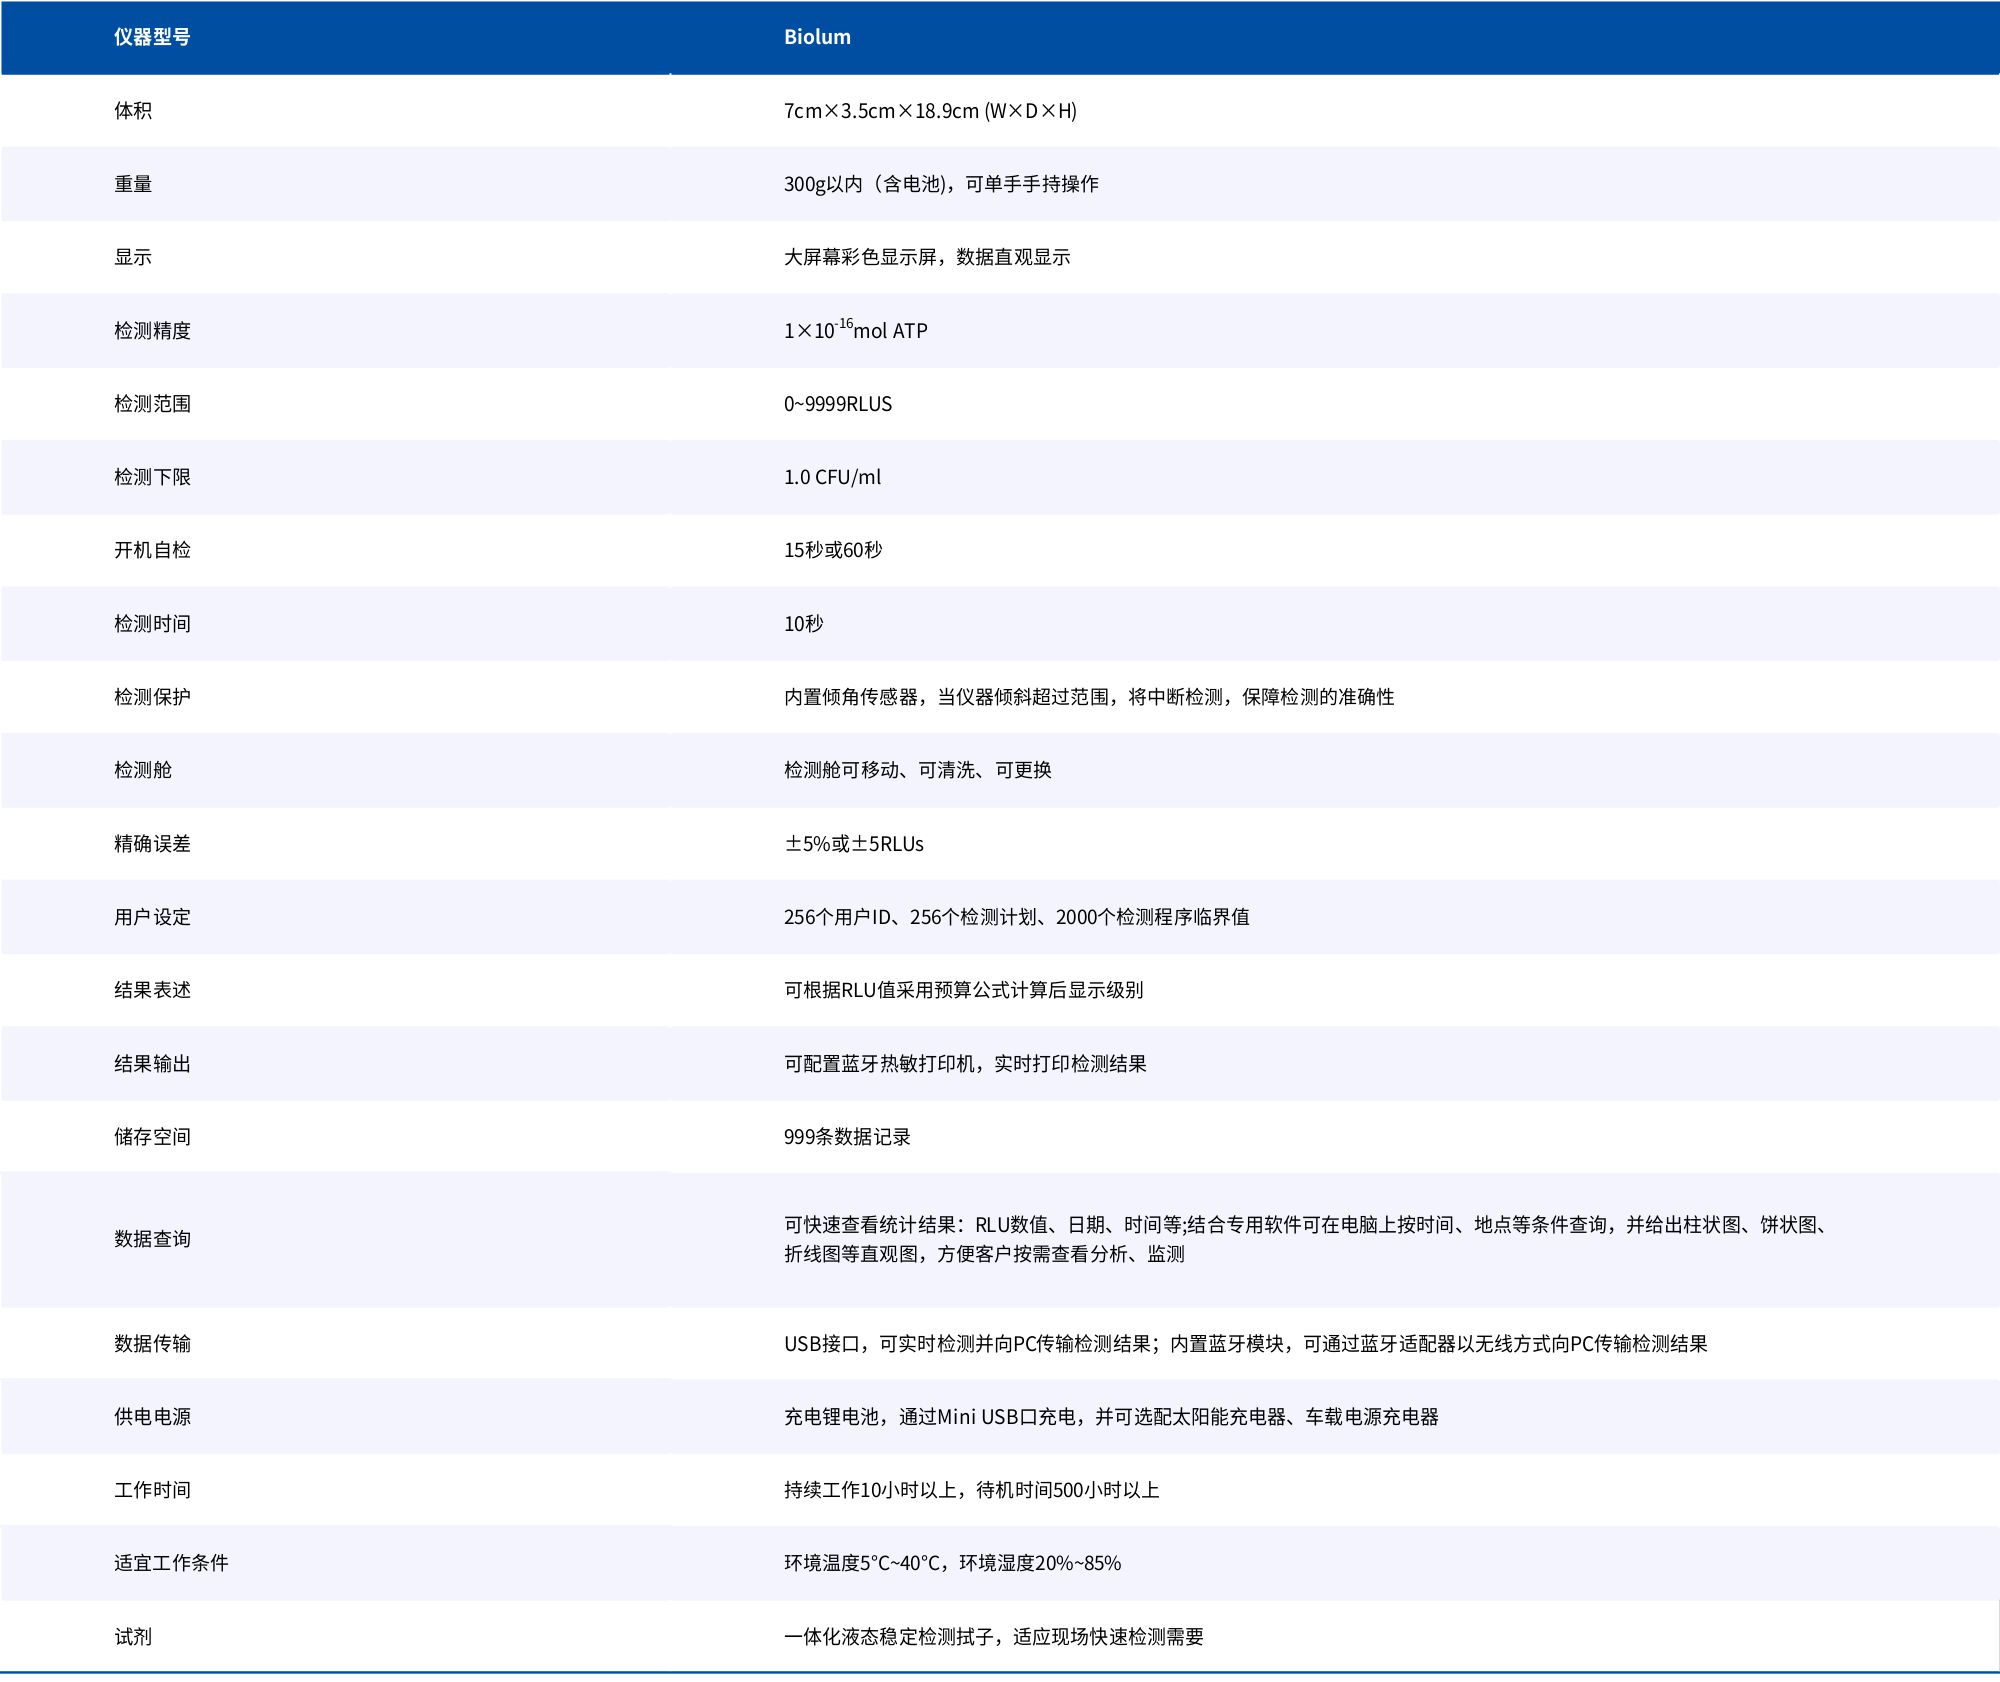Click the ±5%或±5RLUs error value

point(854,844)
